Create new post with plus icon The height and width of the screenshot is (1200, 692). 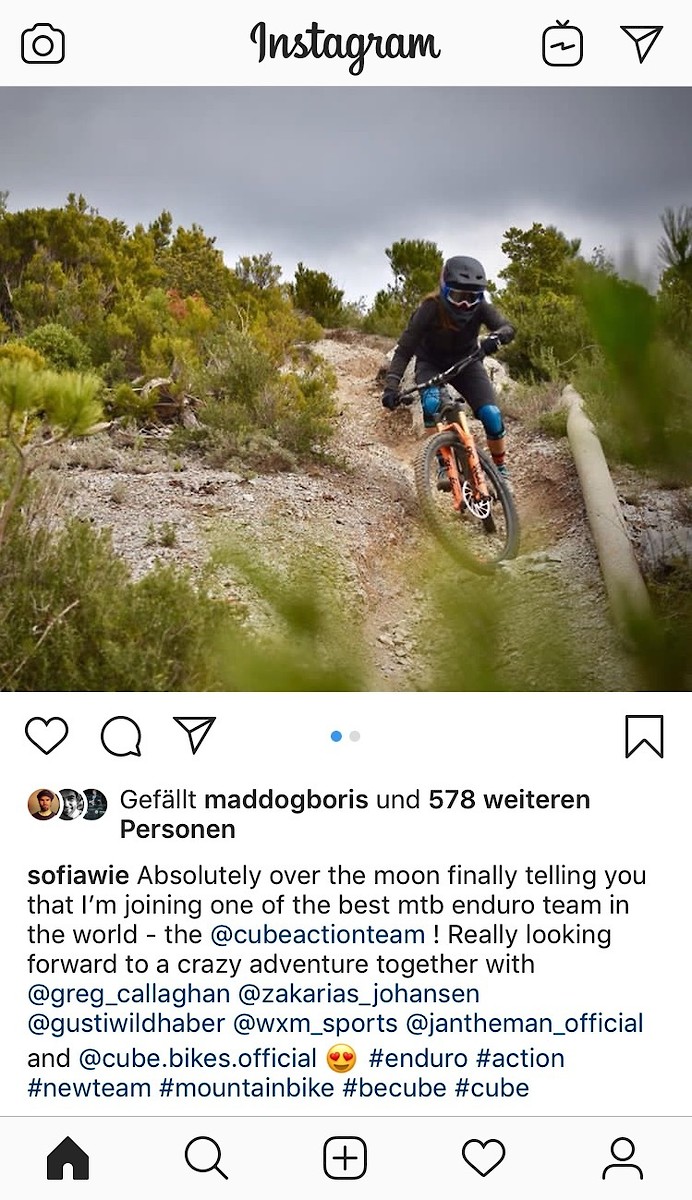345,1158
